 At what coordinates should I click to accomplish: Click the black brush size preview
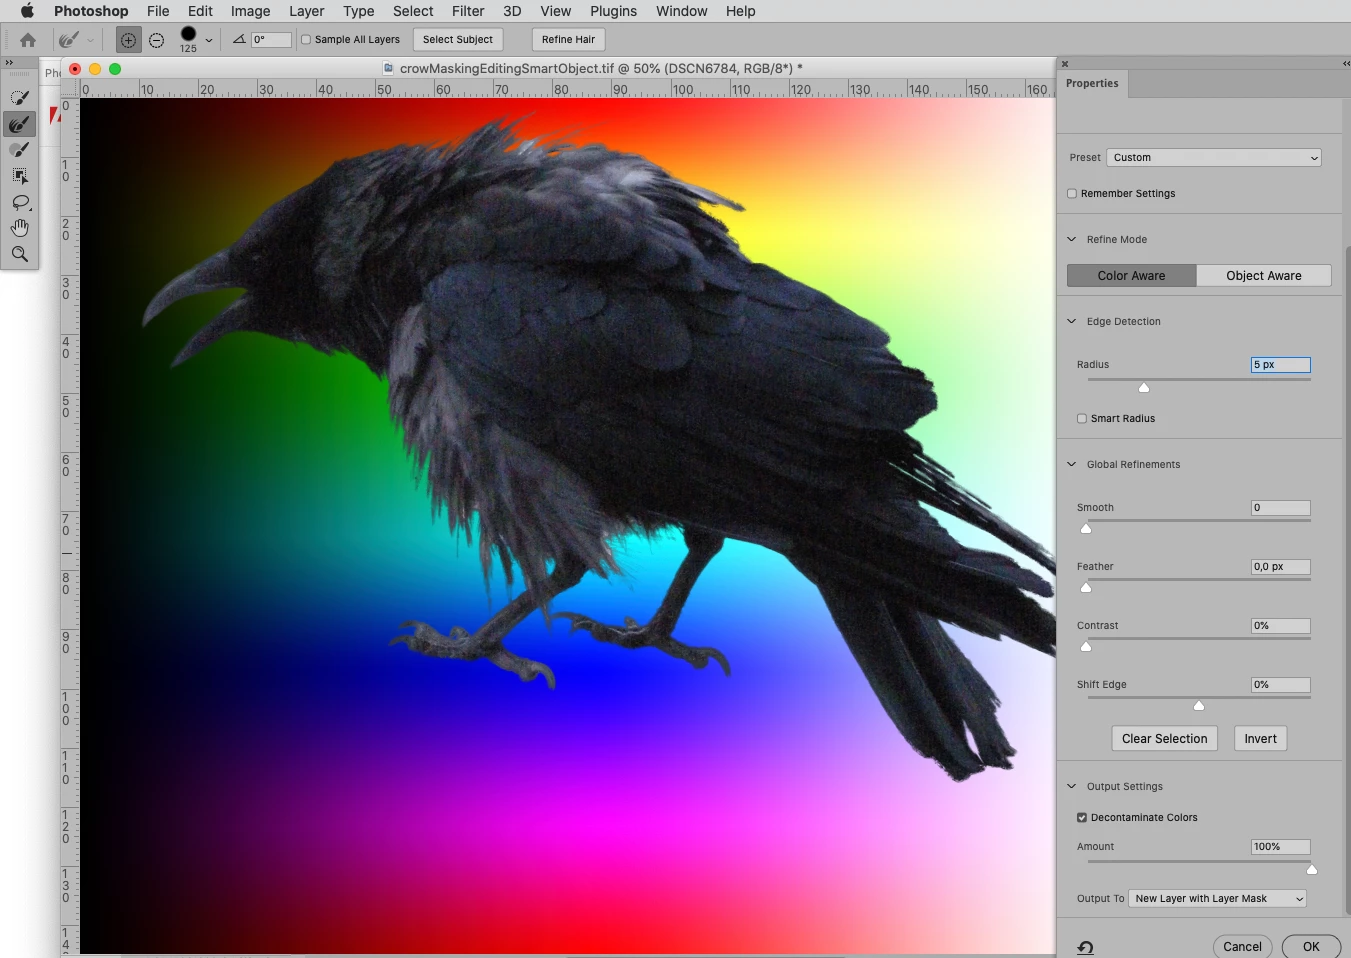click(188, 34)
